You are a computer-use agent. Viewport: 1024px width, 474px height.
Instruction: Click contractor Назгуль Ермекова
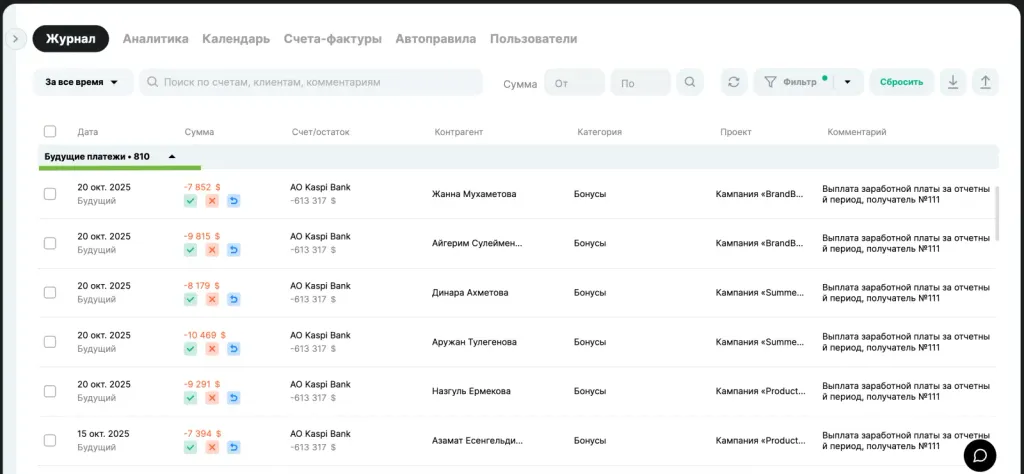tap(472, 391)
